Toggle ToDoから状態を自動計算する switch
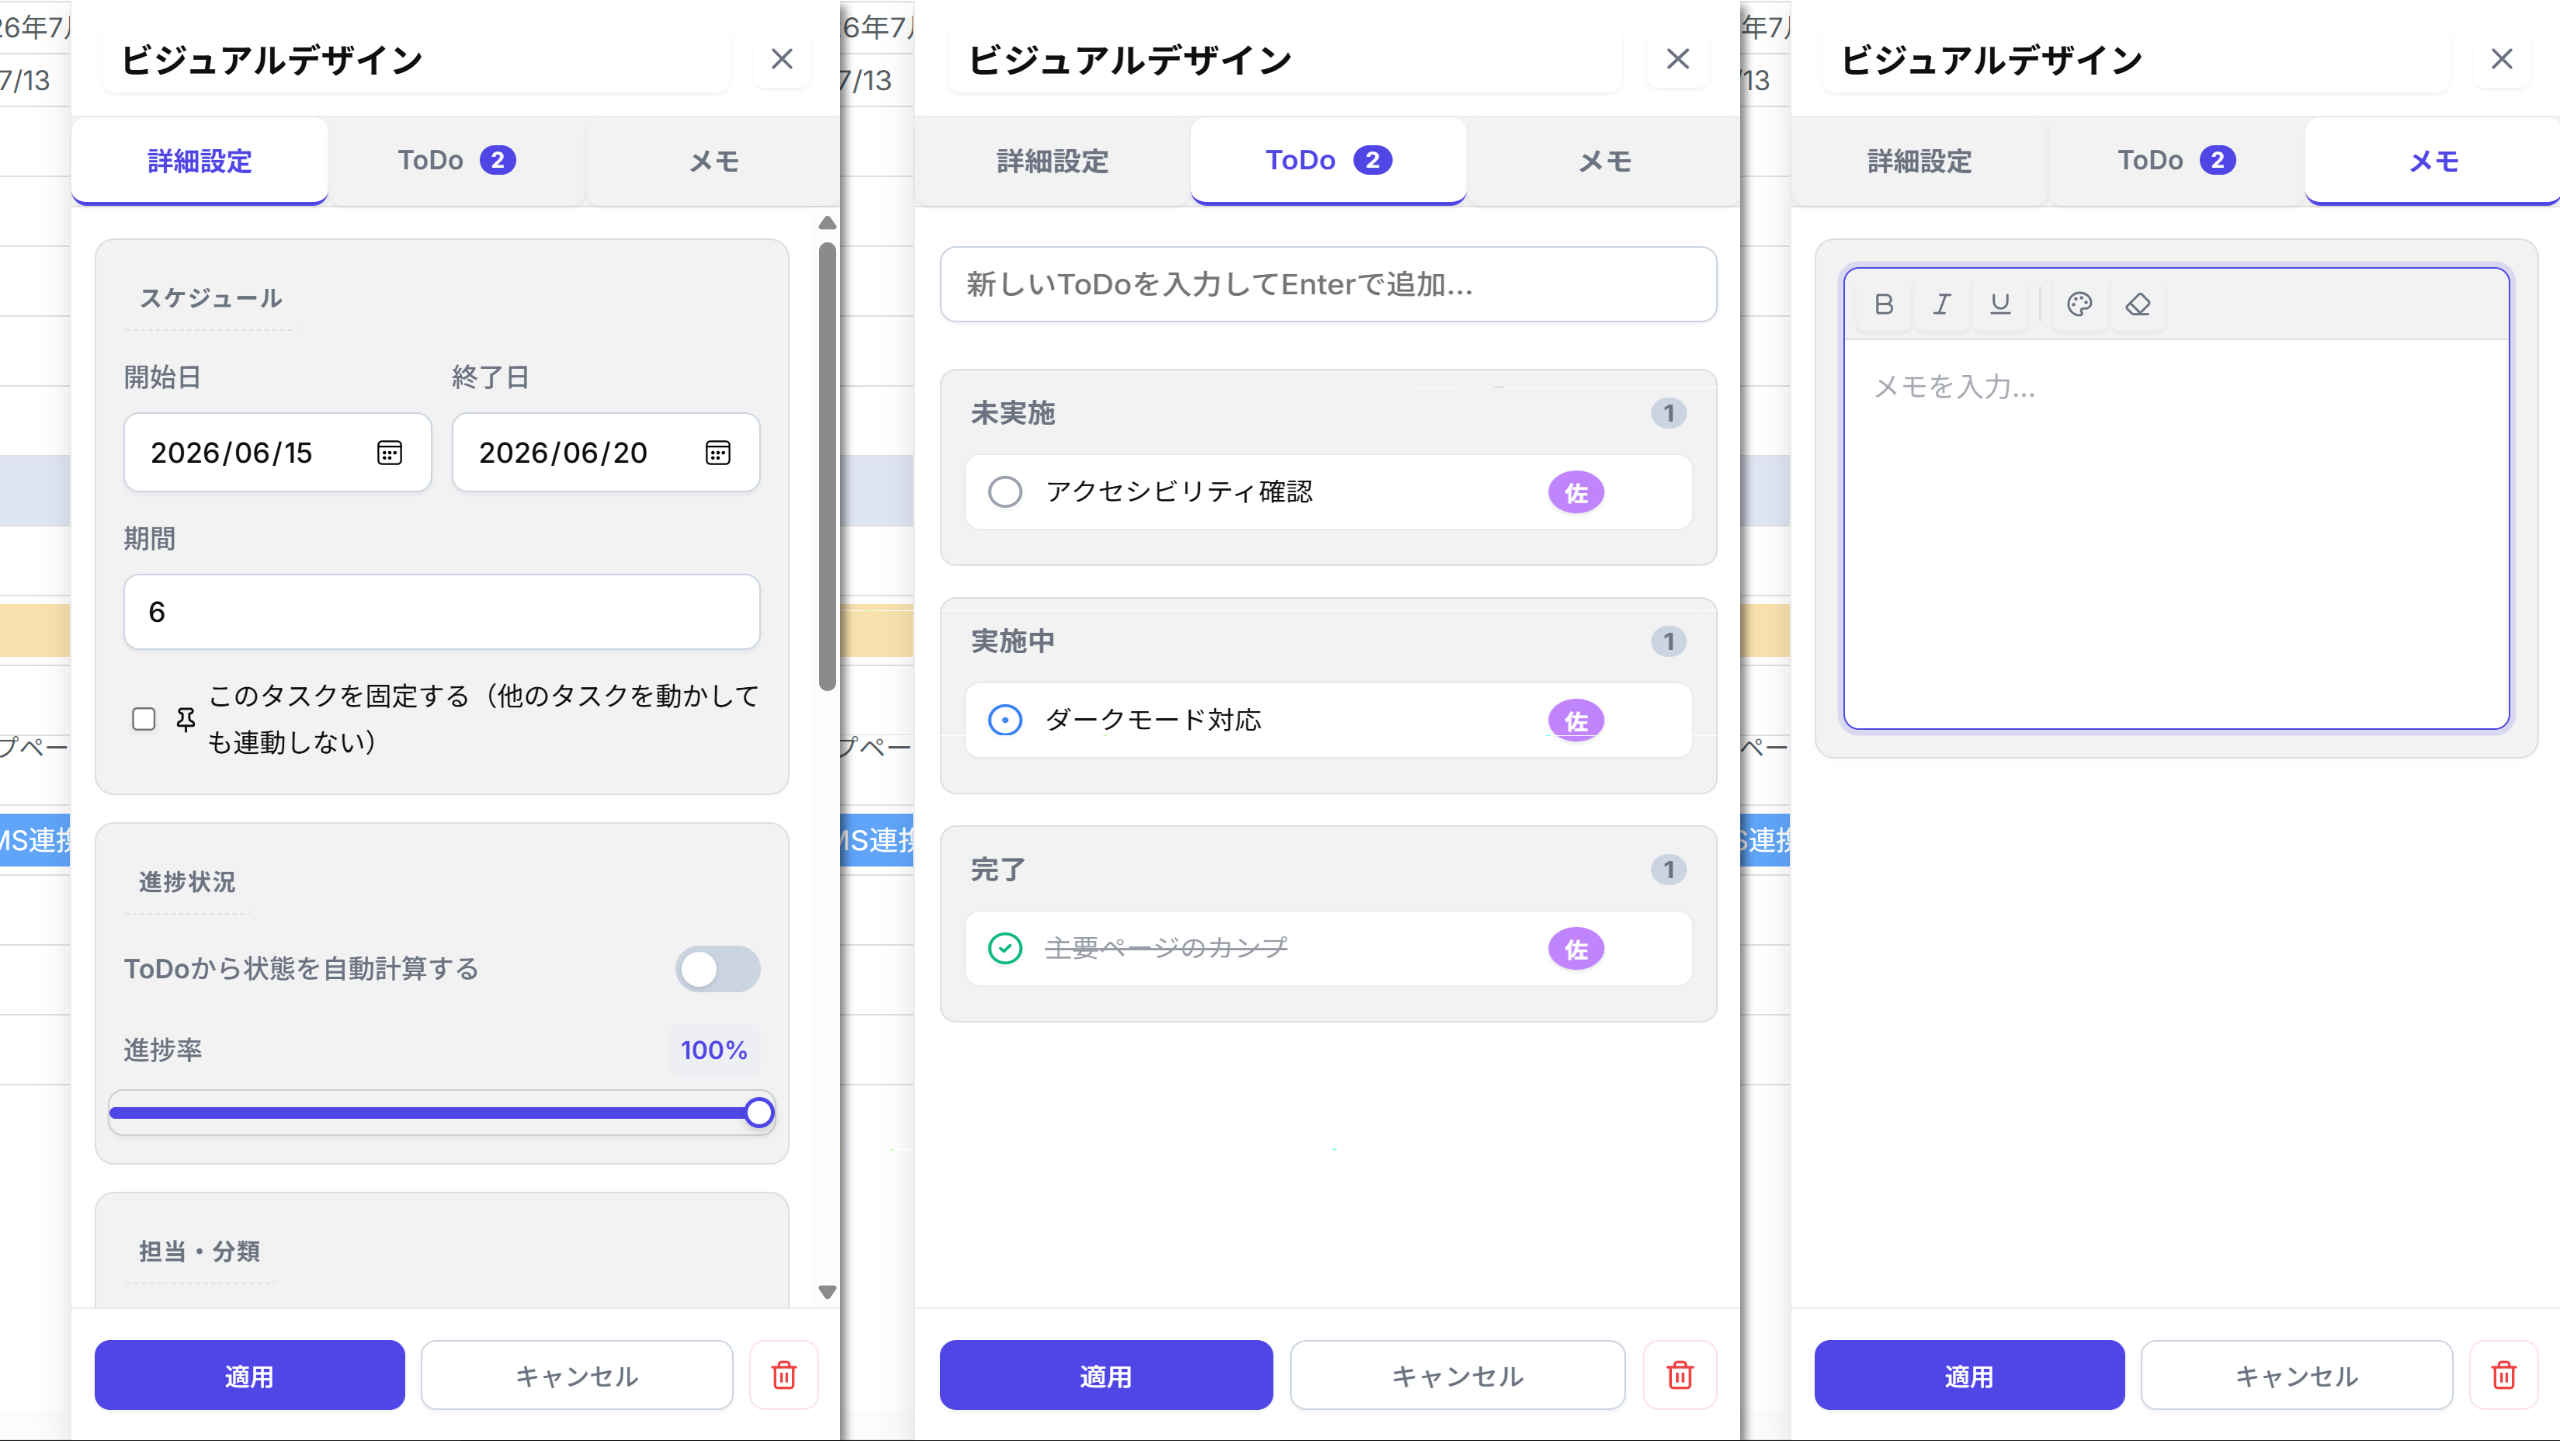 [718, 969]
